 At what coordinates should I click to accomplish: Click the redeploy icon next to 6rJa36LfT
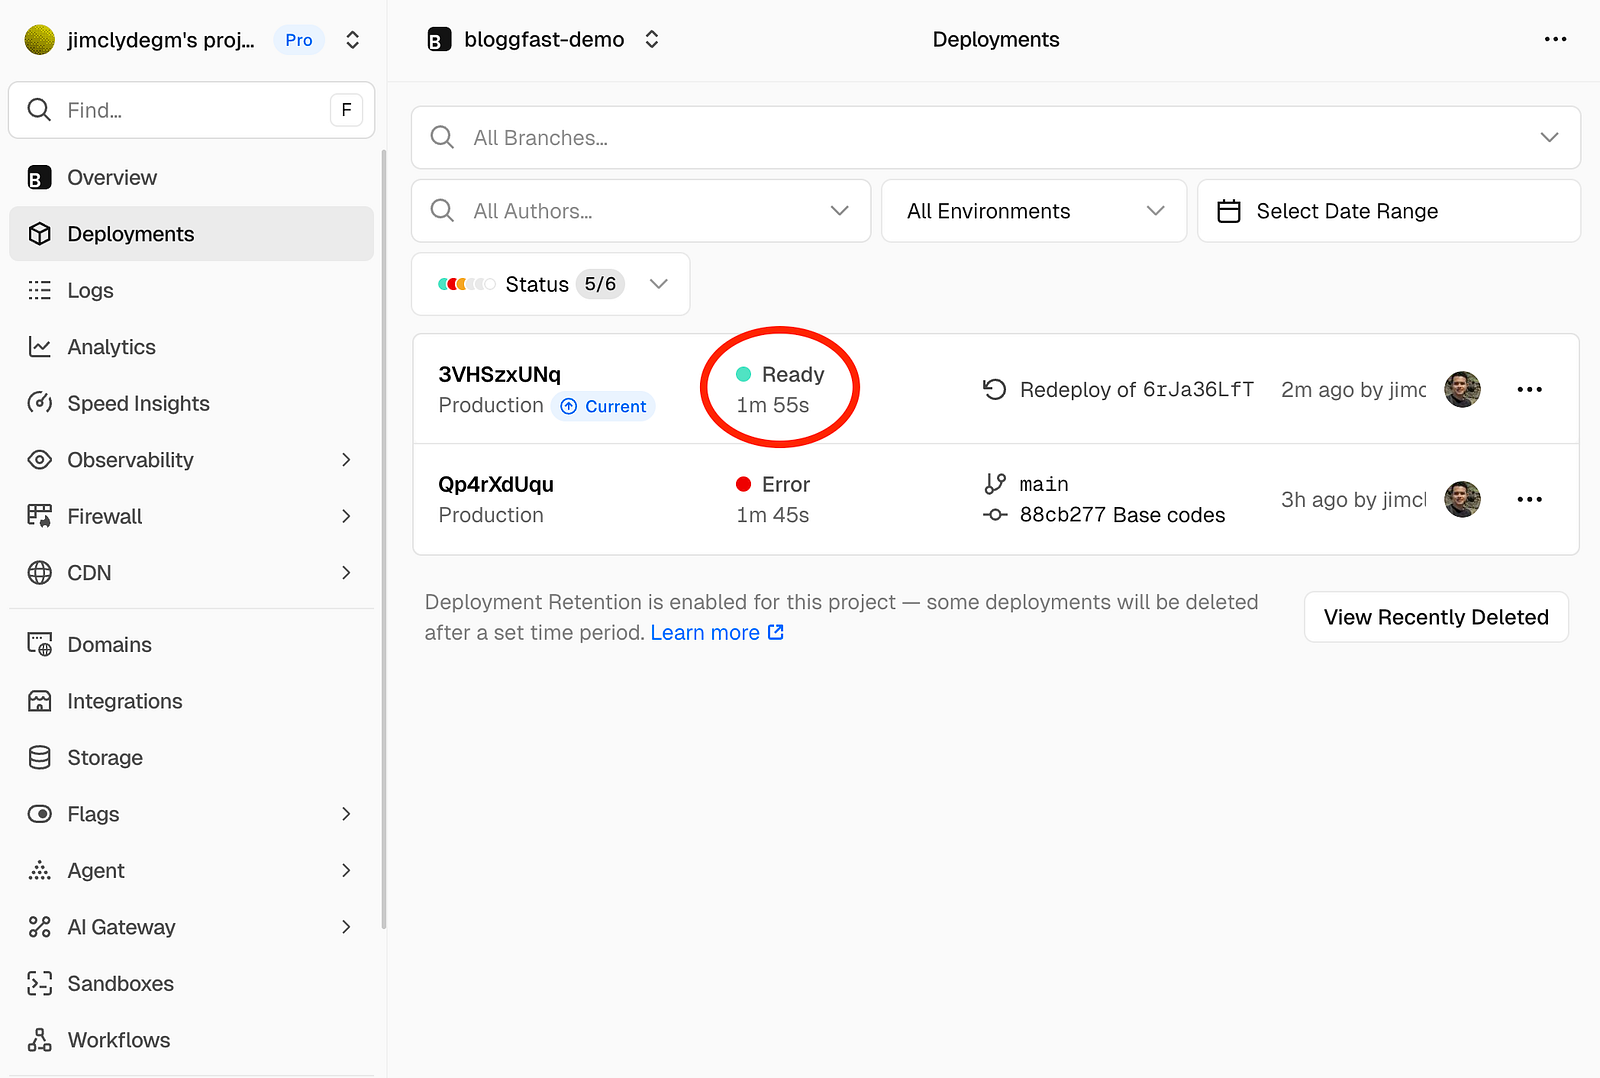tap(994, 389)
